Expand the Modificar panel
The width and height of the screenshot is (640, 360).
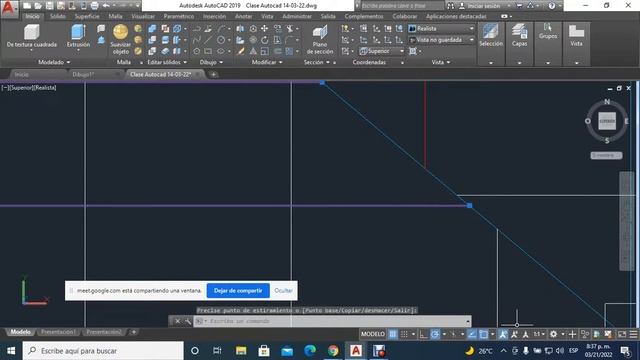(267, 62)
